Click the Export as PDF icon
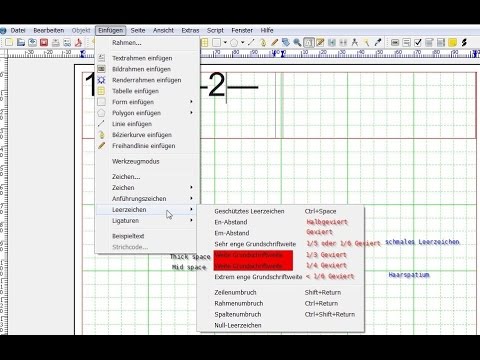 tap(79, 42)
